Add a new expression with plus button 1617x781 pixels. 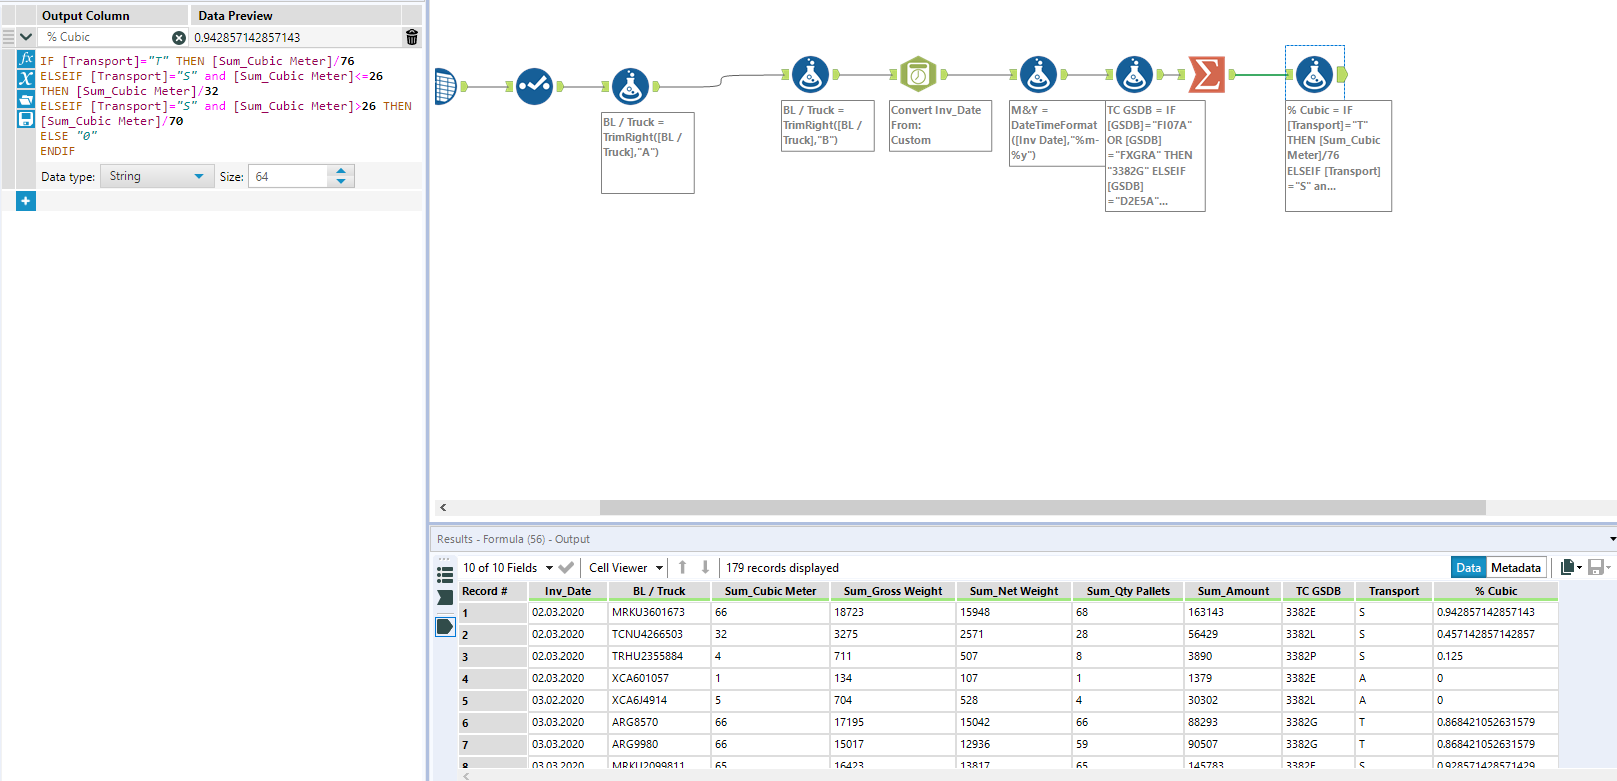click(x=26, y=201)
